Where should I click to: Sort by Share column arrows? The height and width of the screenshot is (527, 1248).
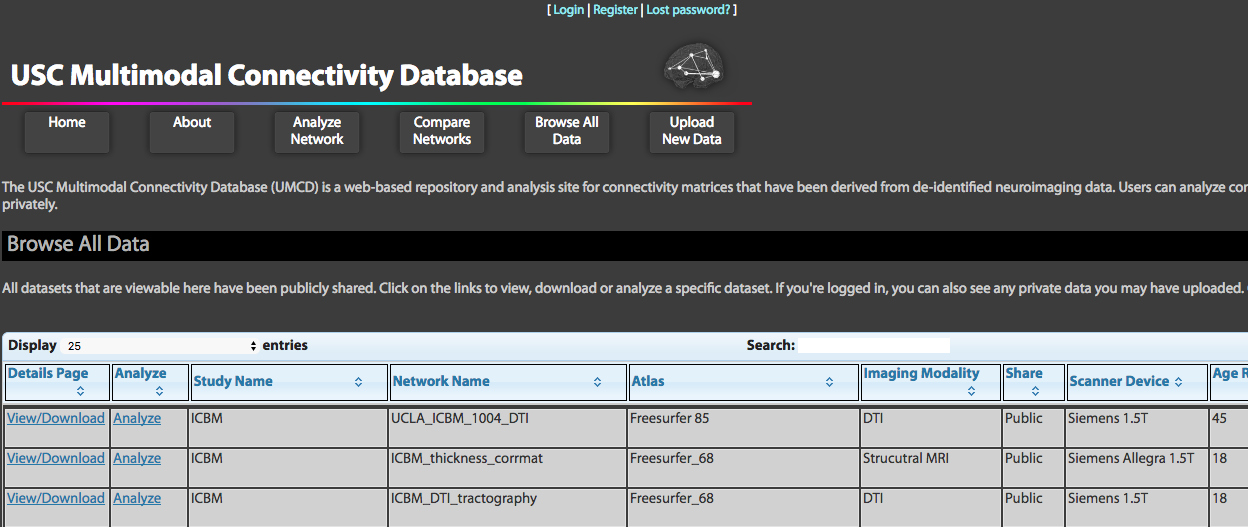point(1035,392)
